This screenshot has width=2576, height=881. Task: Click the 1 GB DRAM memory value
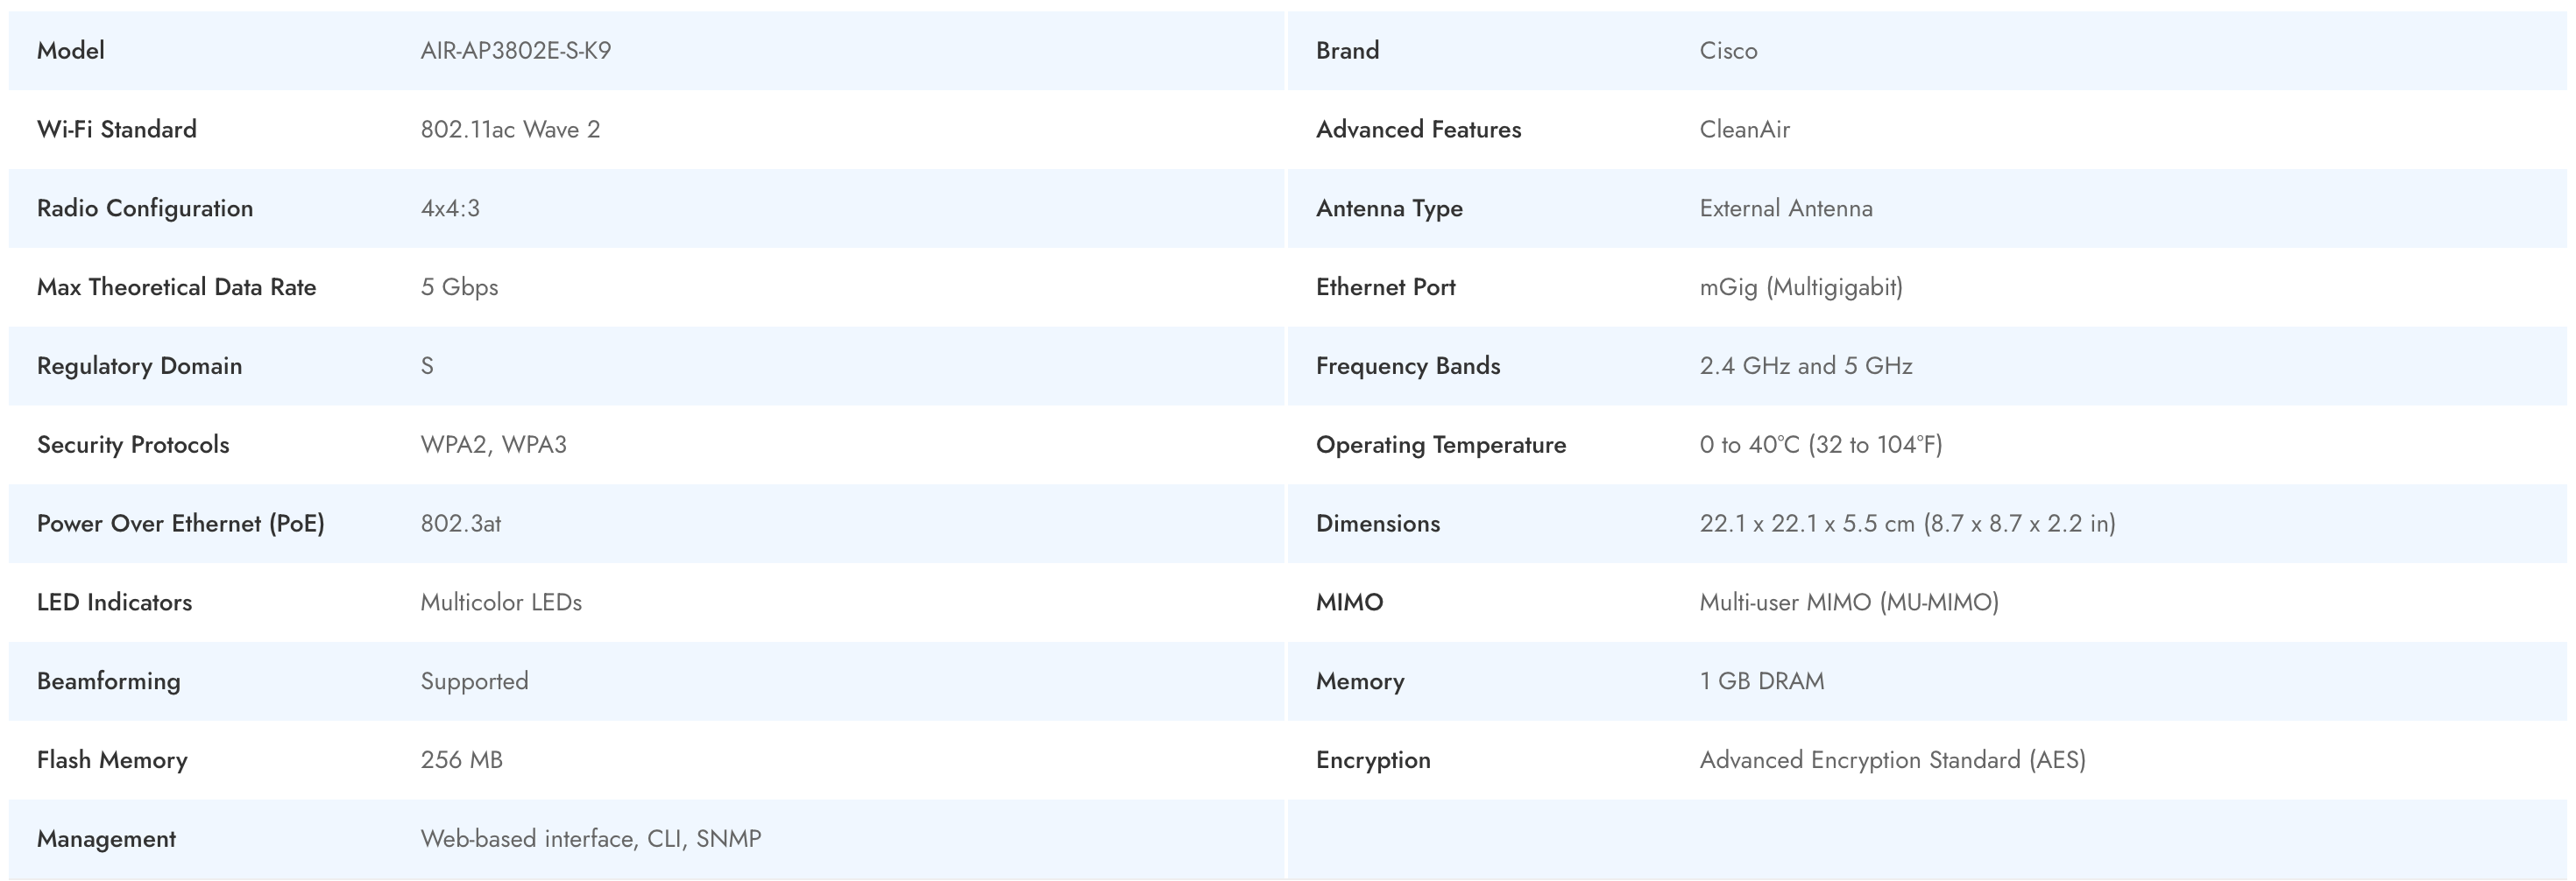pyautogui.click(x=1761, y=682)
